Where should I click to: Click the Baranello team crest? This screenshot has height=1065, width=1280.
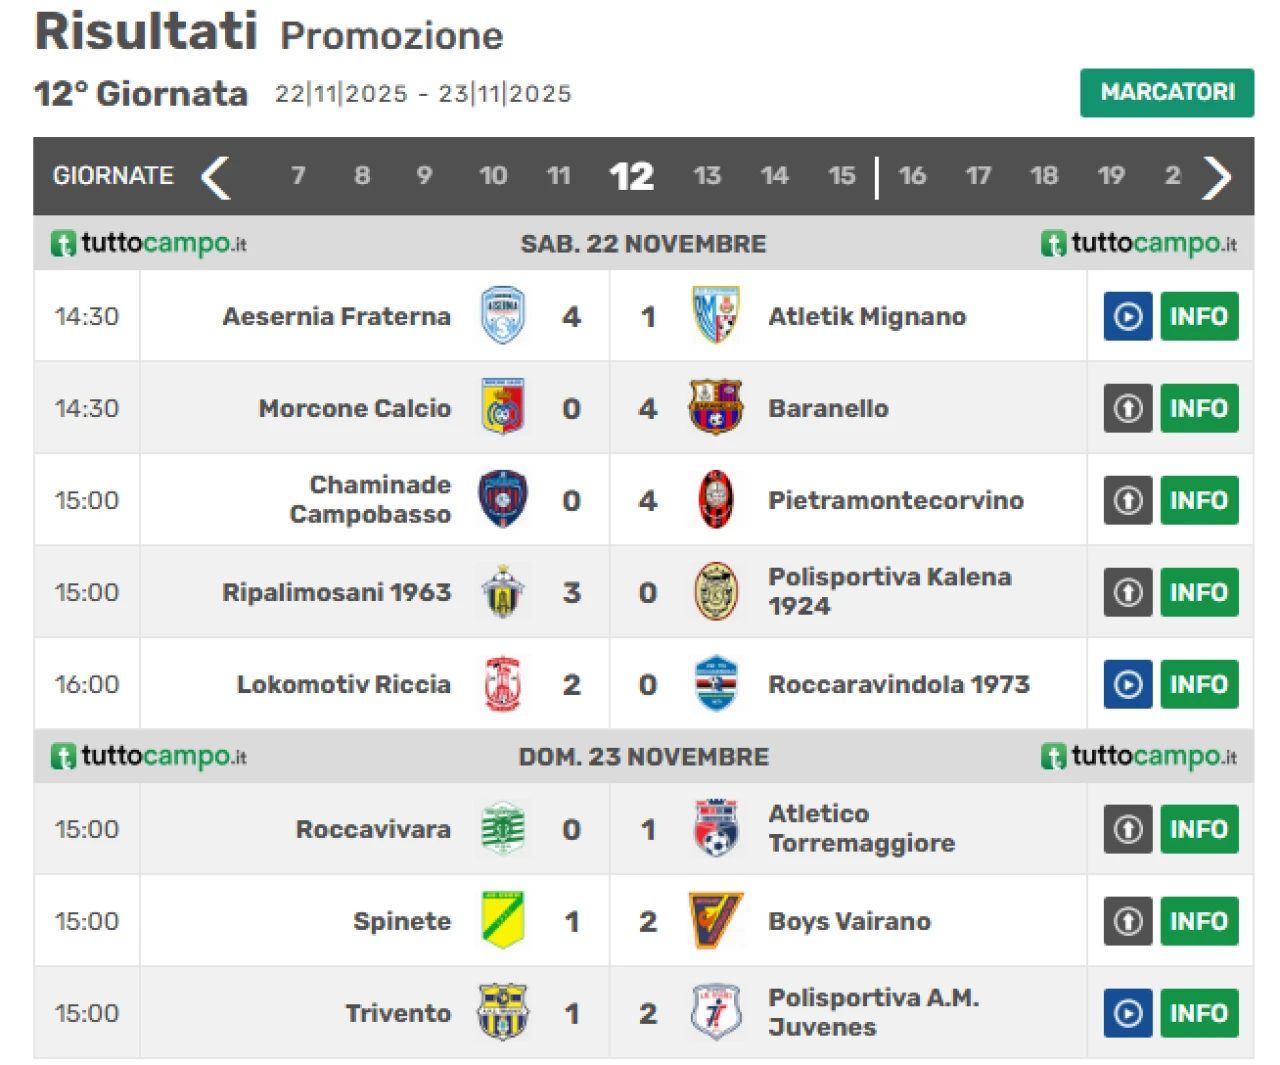tap(716, 408)
